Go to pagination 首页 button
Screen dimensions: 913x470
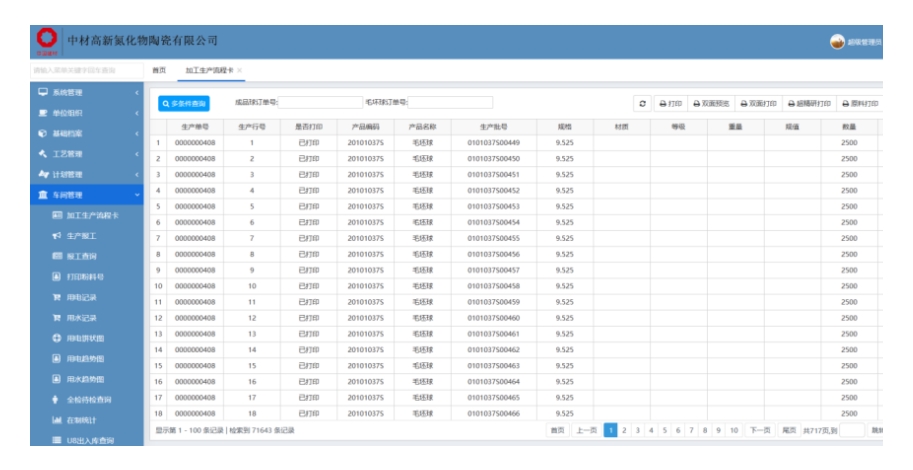tap(557, 430)
